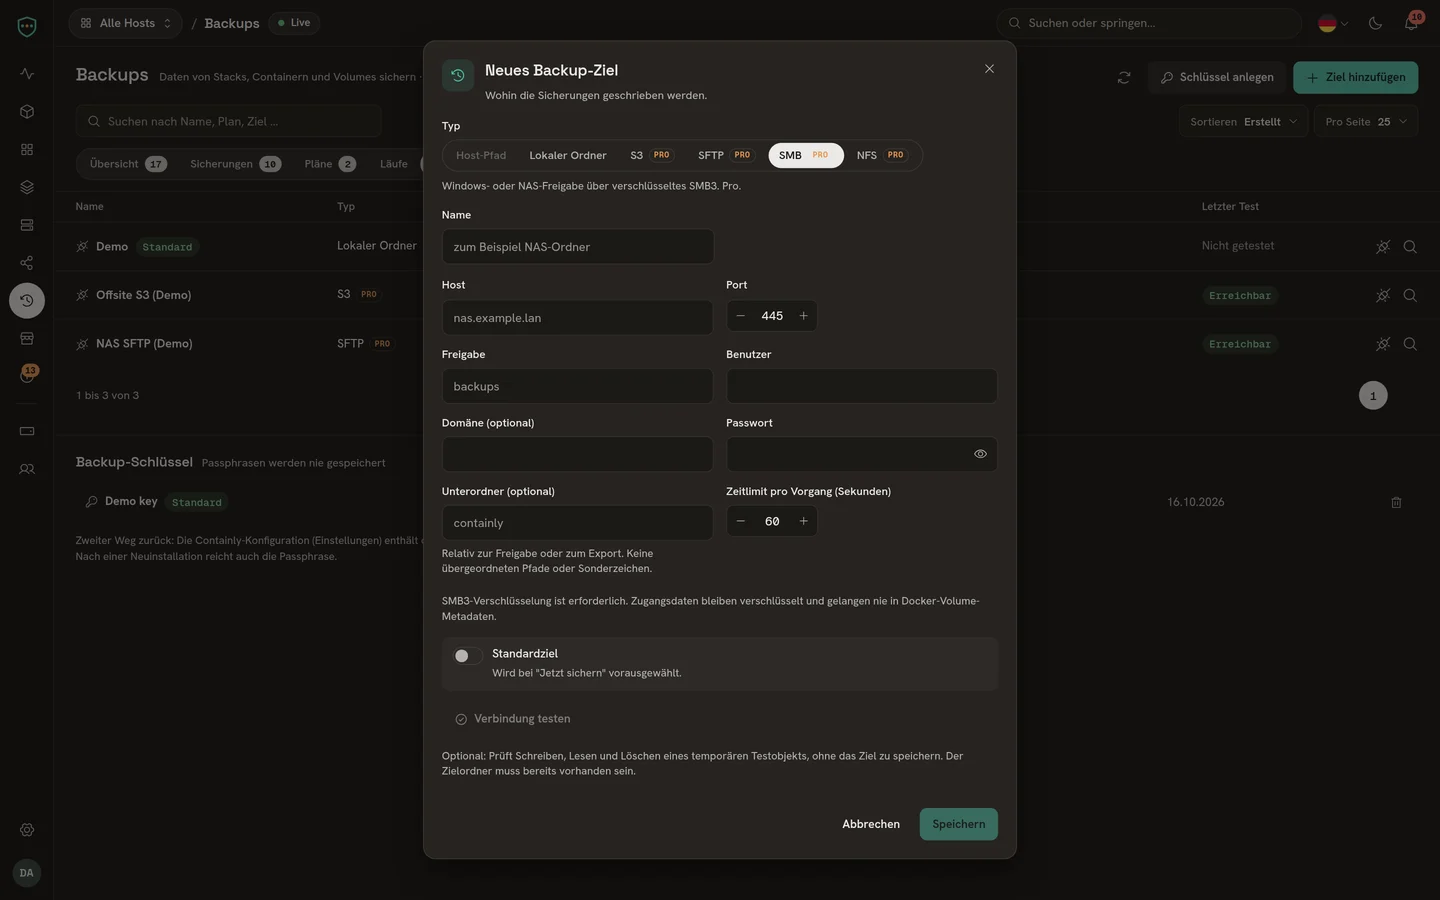Image resolution: width=1440 pixels, height=900 pixels.
Task: Focus the Unterordner (optional) input field
Action: pos(578,523)
